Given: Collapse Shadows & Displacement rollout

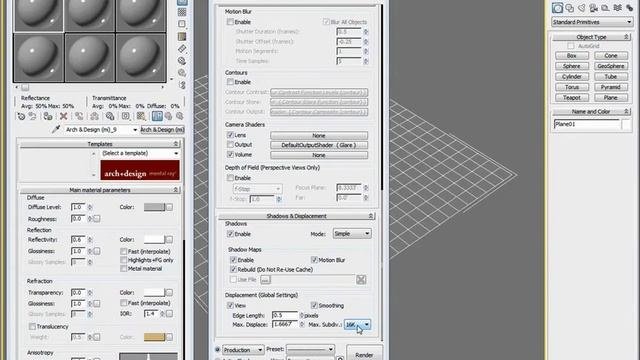Looking at the screenshot, I should point(296,216).
